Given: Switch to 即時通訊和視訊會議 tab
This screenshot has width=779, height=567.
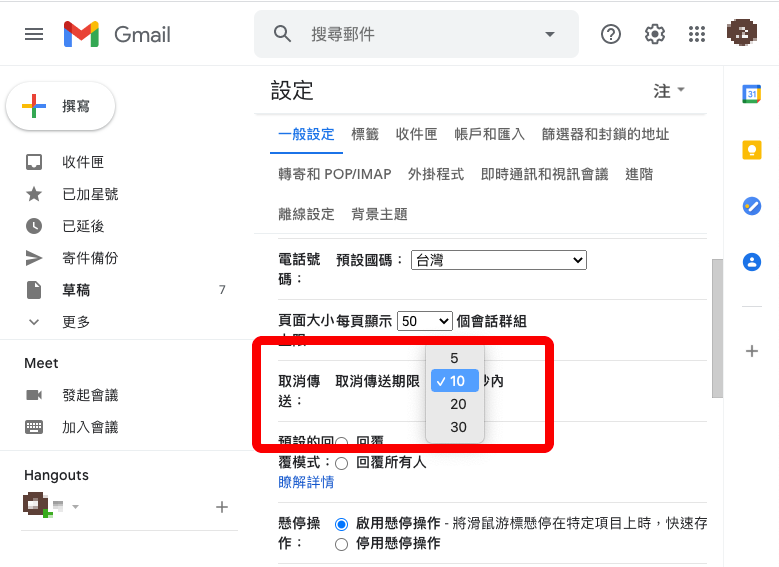Looking at the screenshot, I should 545,174.
